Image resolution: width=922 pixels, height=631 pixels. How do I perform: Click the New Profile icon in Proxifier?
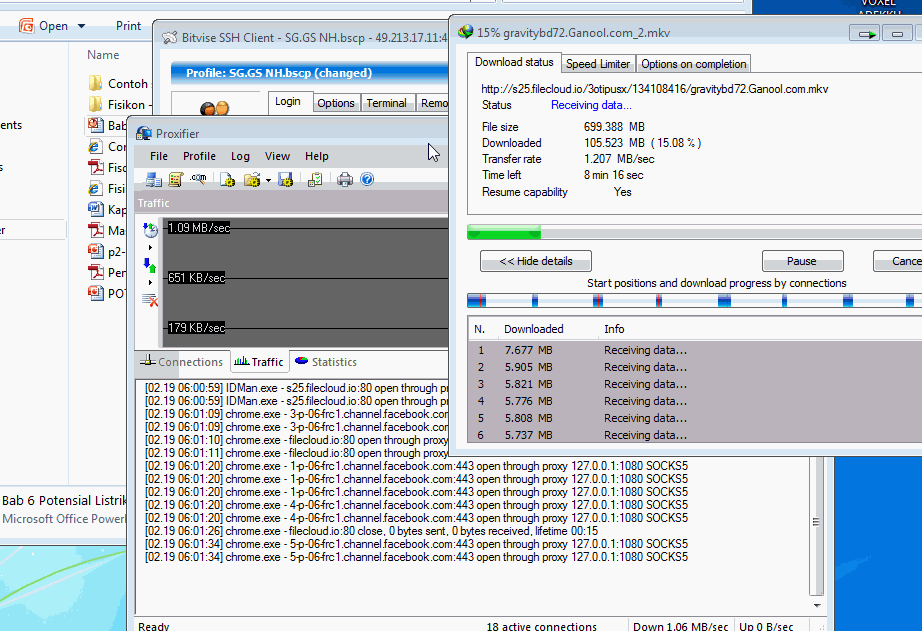228,179
